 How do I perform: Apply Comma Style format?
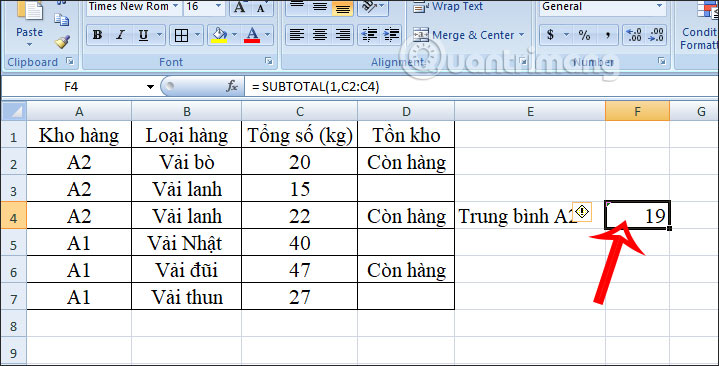608,35
